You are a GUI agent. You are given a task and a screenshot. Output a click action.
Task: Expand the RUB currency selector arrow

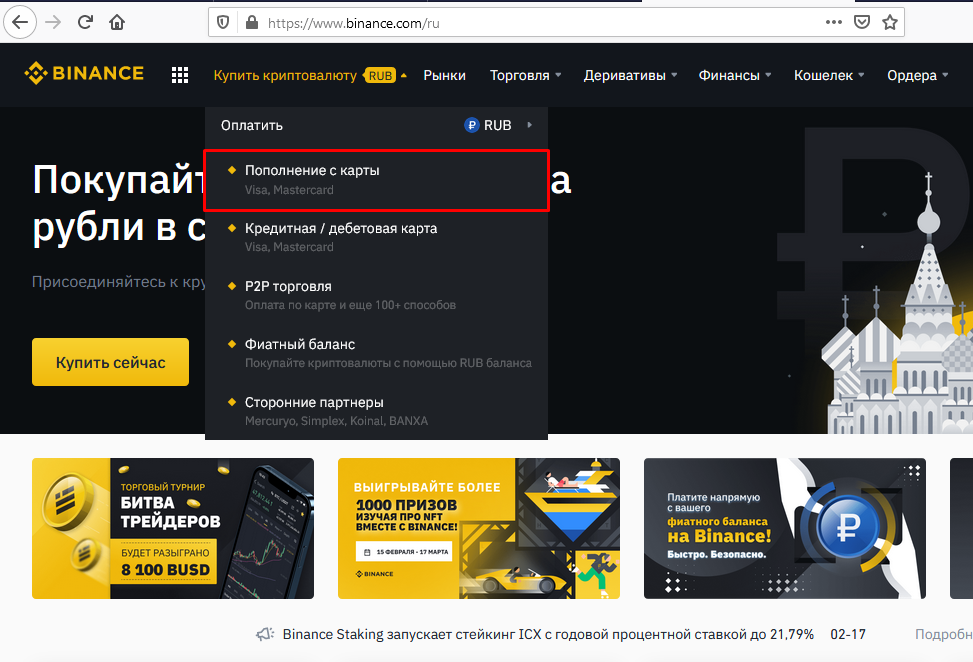pyautogui.click(x=529, y=125)
